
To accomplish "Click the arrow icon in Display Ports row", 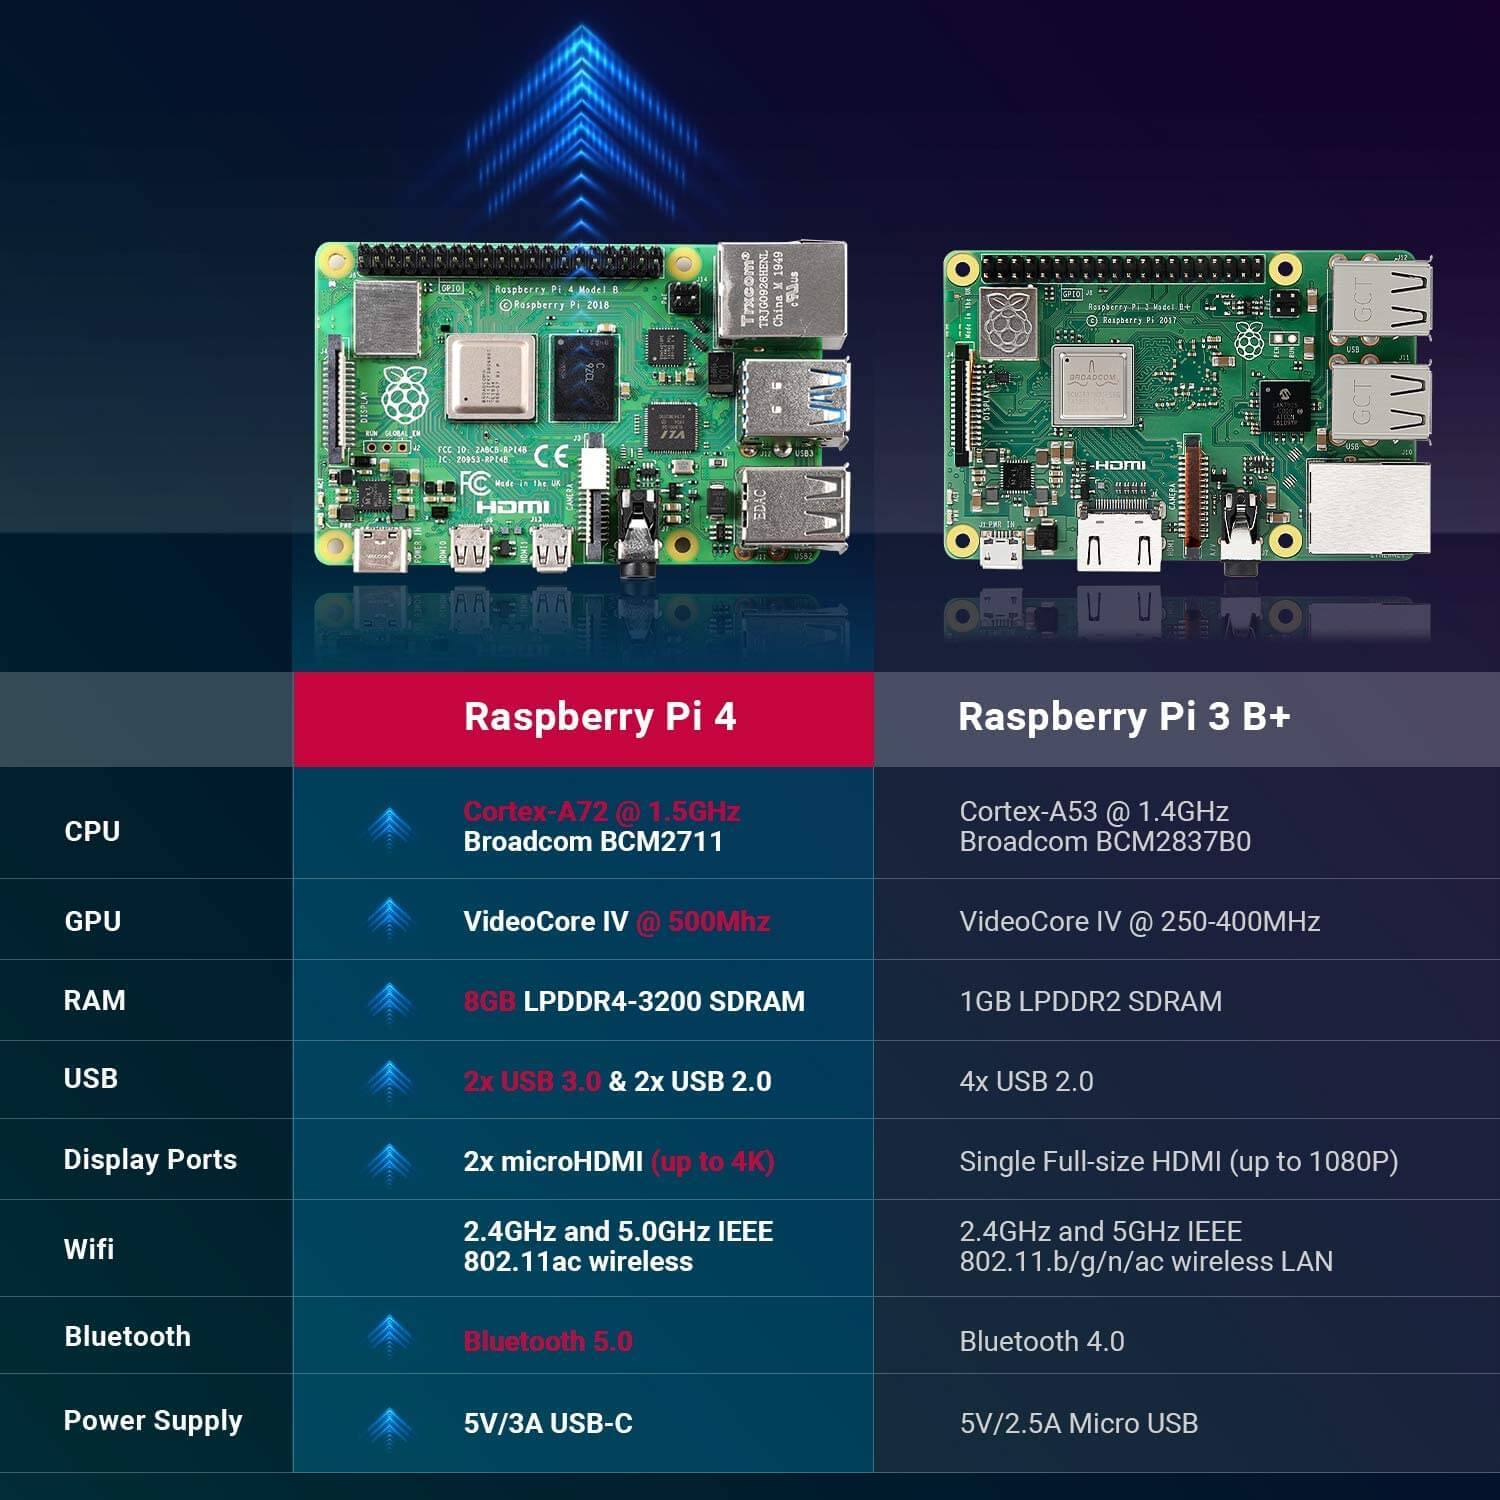I will (389, 1160).
